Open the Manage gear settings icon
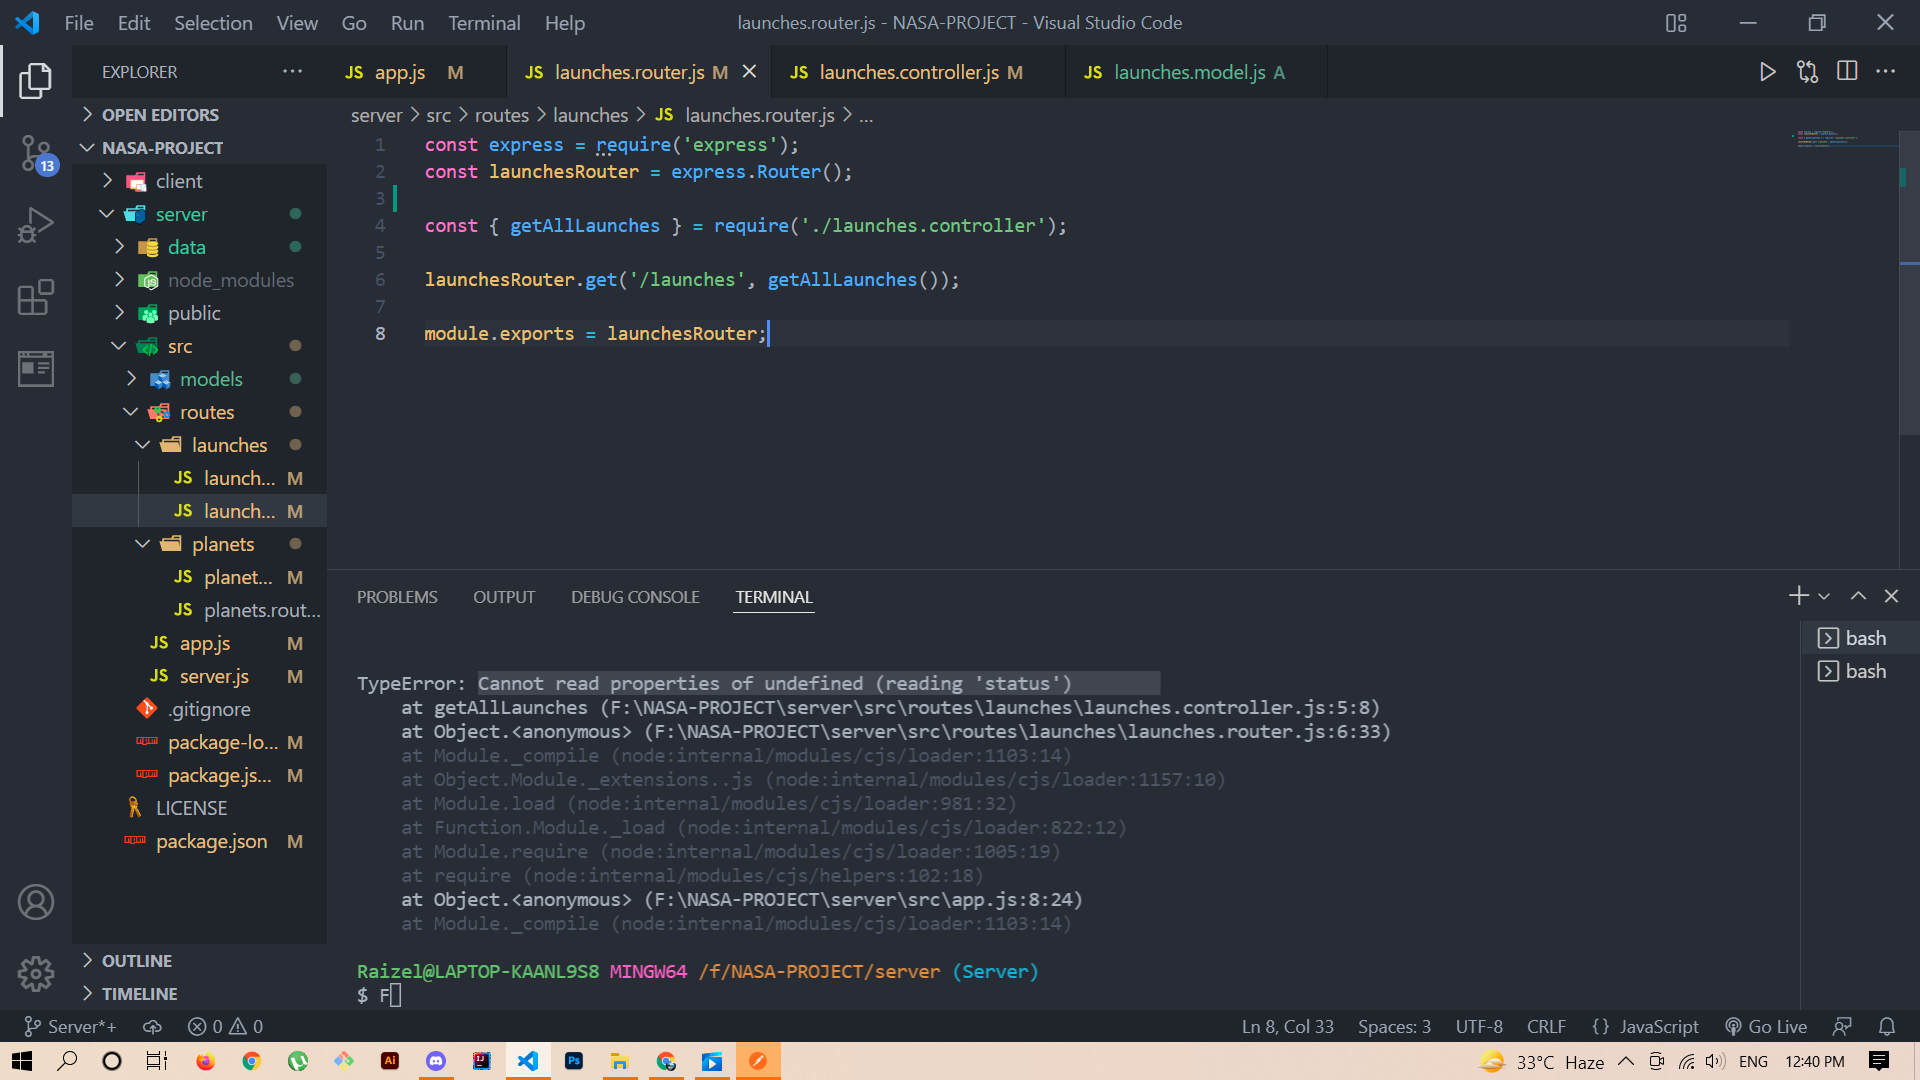This screenshot has height=1080, width=1920. coord(36,973)
